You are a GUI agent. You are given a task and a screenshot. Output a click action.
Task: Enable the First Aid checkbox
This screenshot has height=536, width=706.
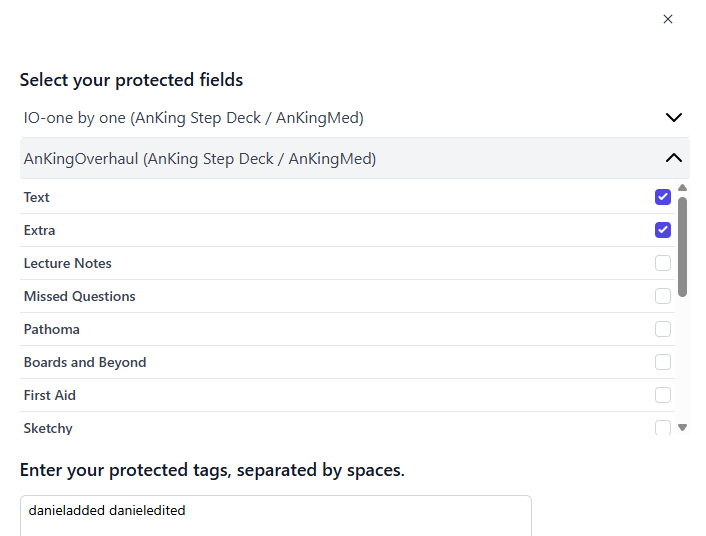[662, 395]
